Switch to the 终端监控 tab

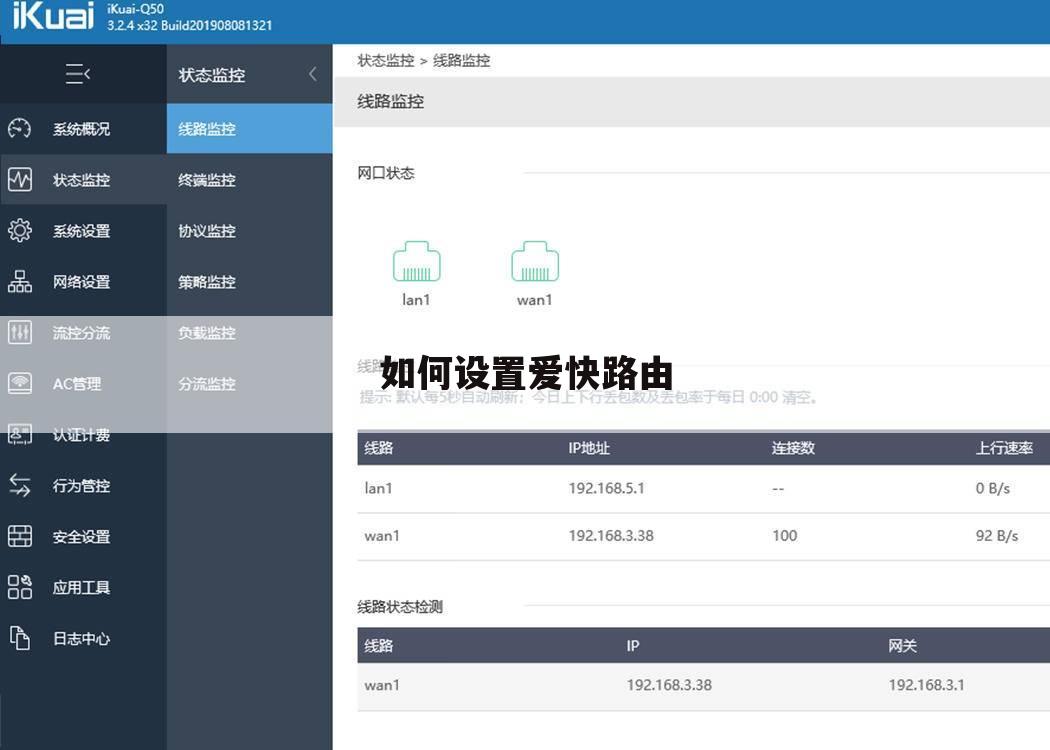(x=206, y=180)
